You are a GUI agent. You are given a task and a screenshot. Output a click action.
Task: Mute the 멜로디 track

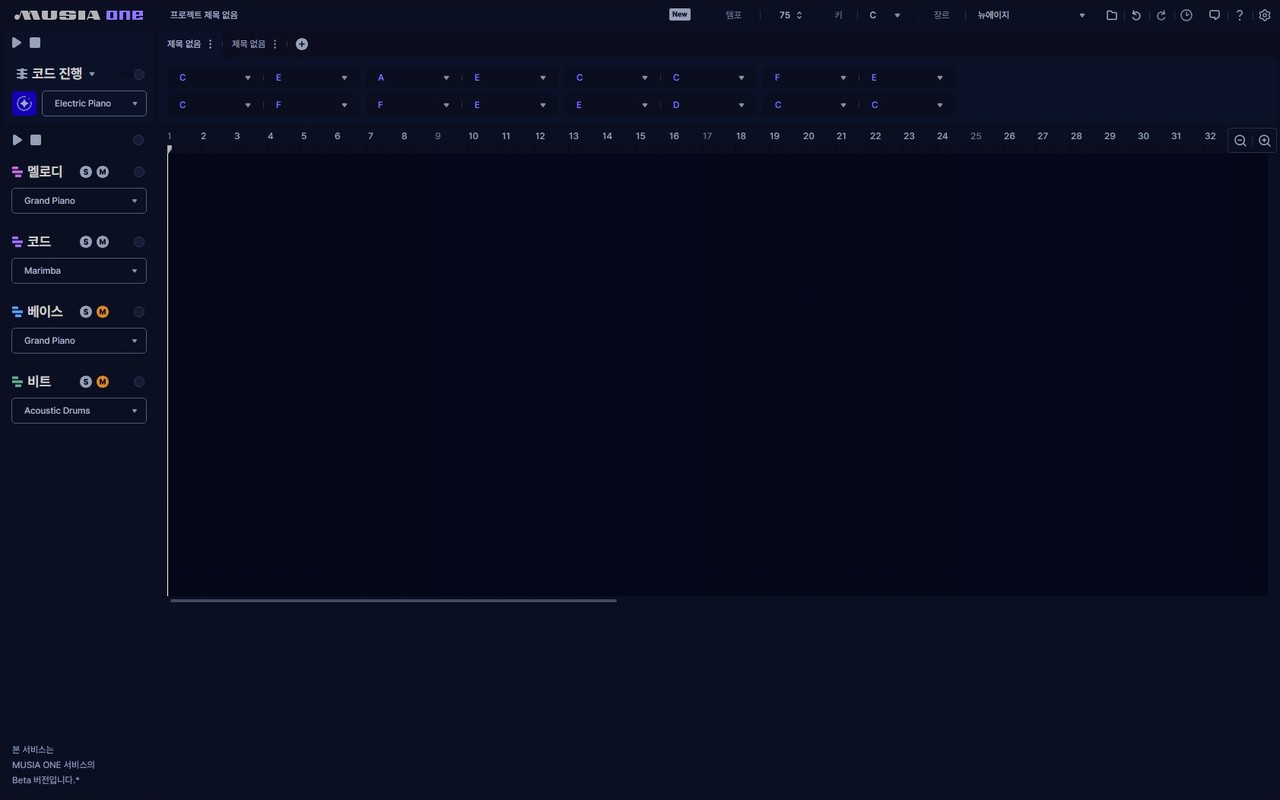click(x=102, y=172)
